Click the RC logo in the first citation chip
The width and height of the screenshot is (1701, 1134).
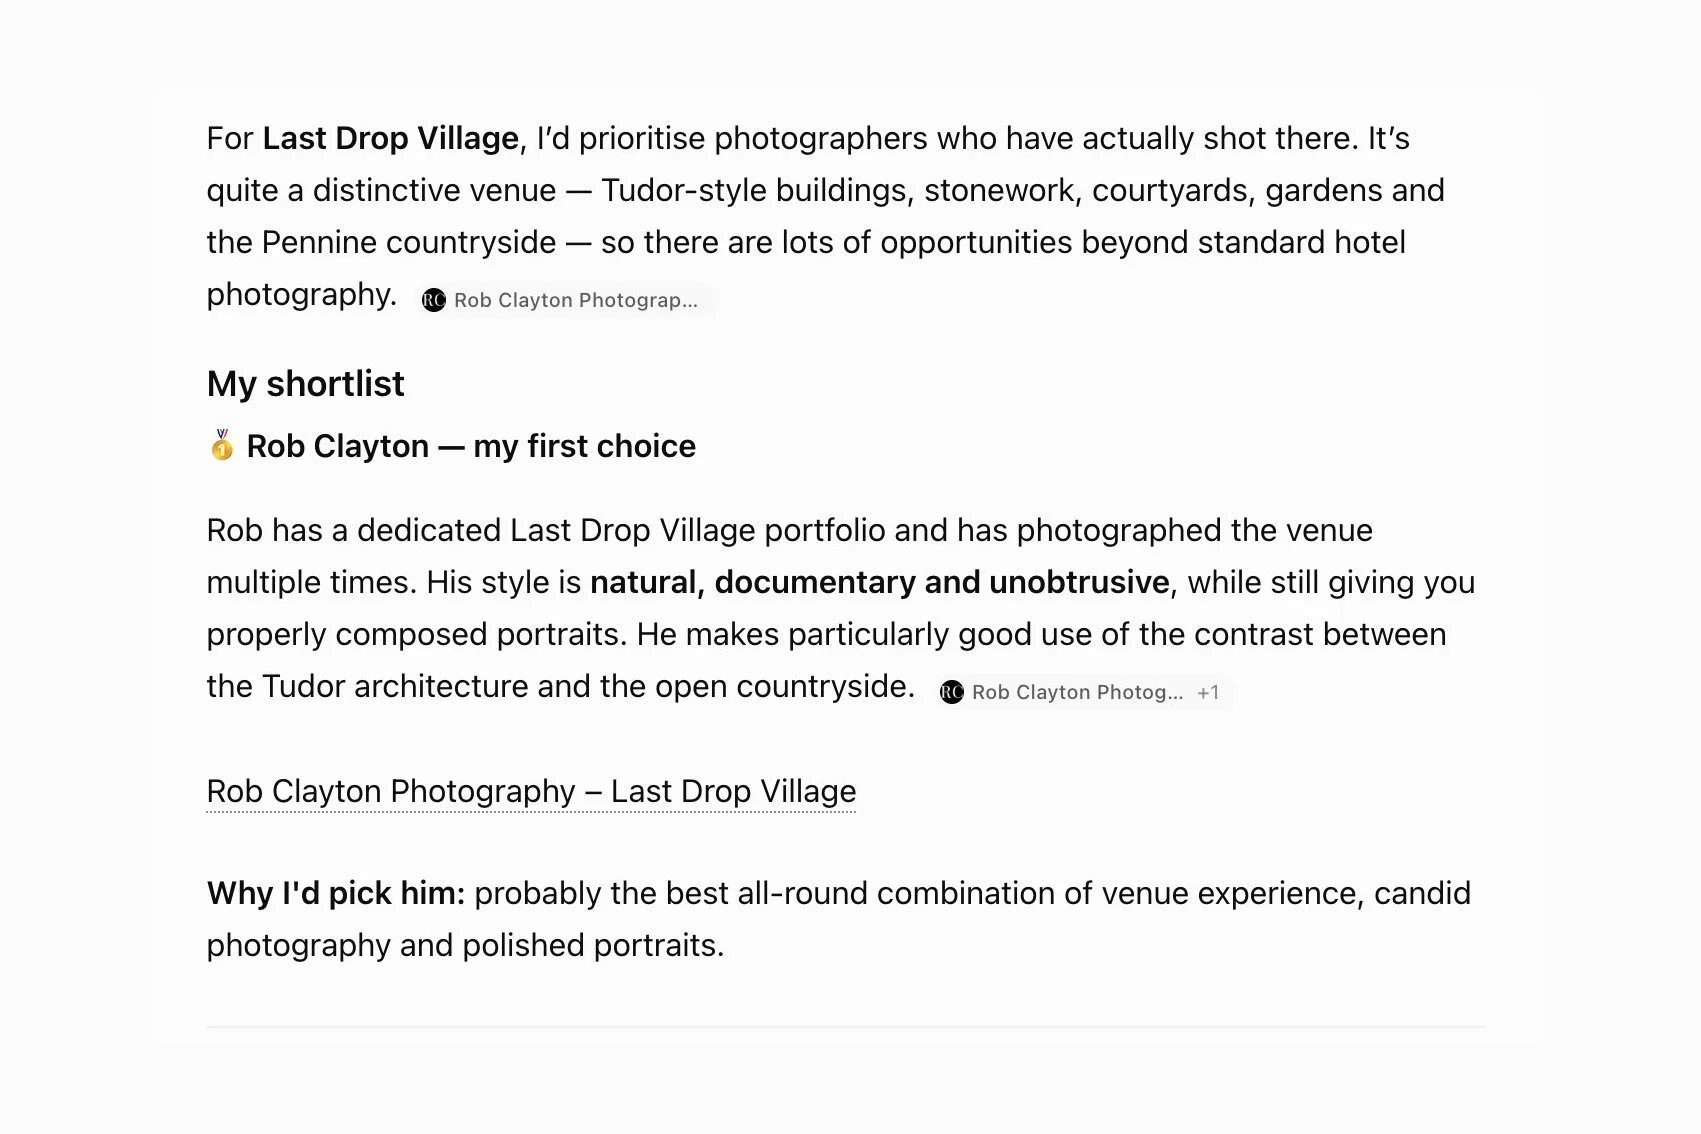click(433, 300)
